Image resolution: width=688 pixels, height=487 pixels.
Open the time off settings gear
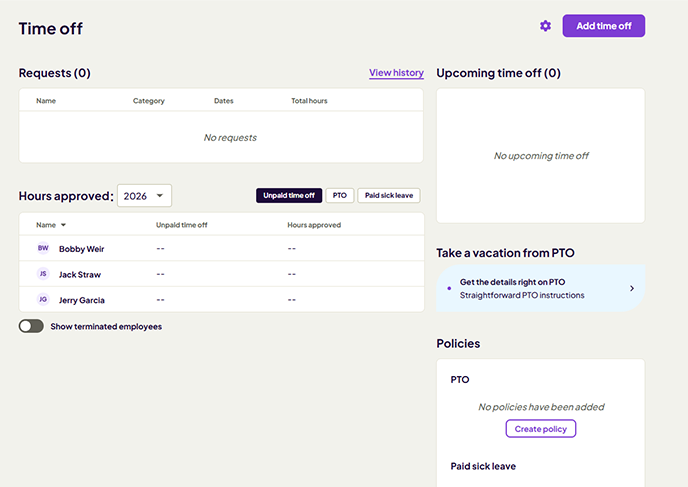click(x=545, y=26)
